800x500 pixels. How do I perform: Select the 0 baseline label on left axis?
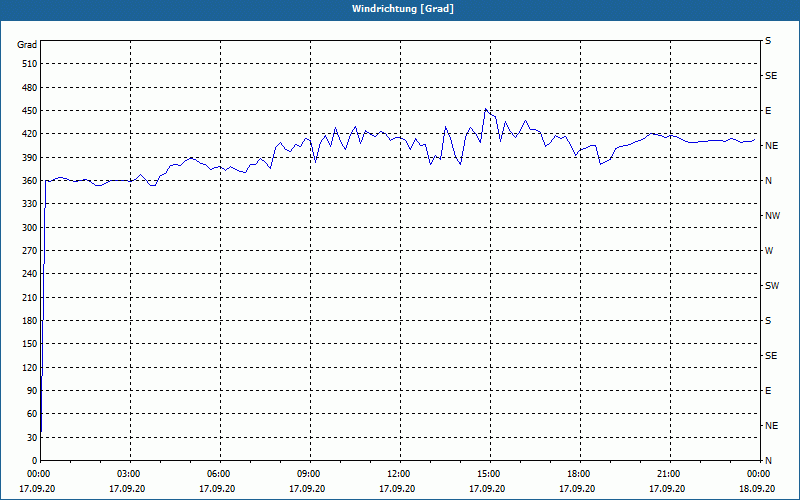35,461
